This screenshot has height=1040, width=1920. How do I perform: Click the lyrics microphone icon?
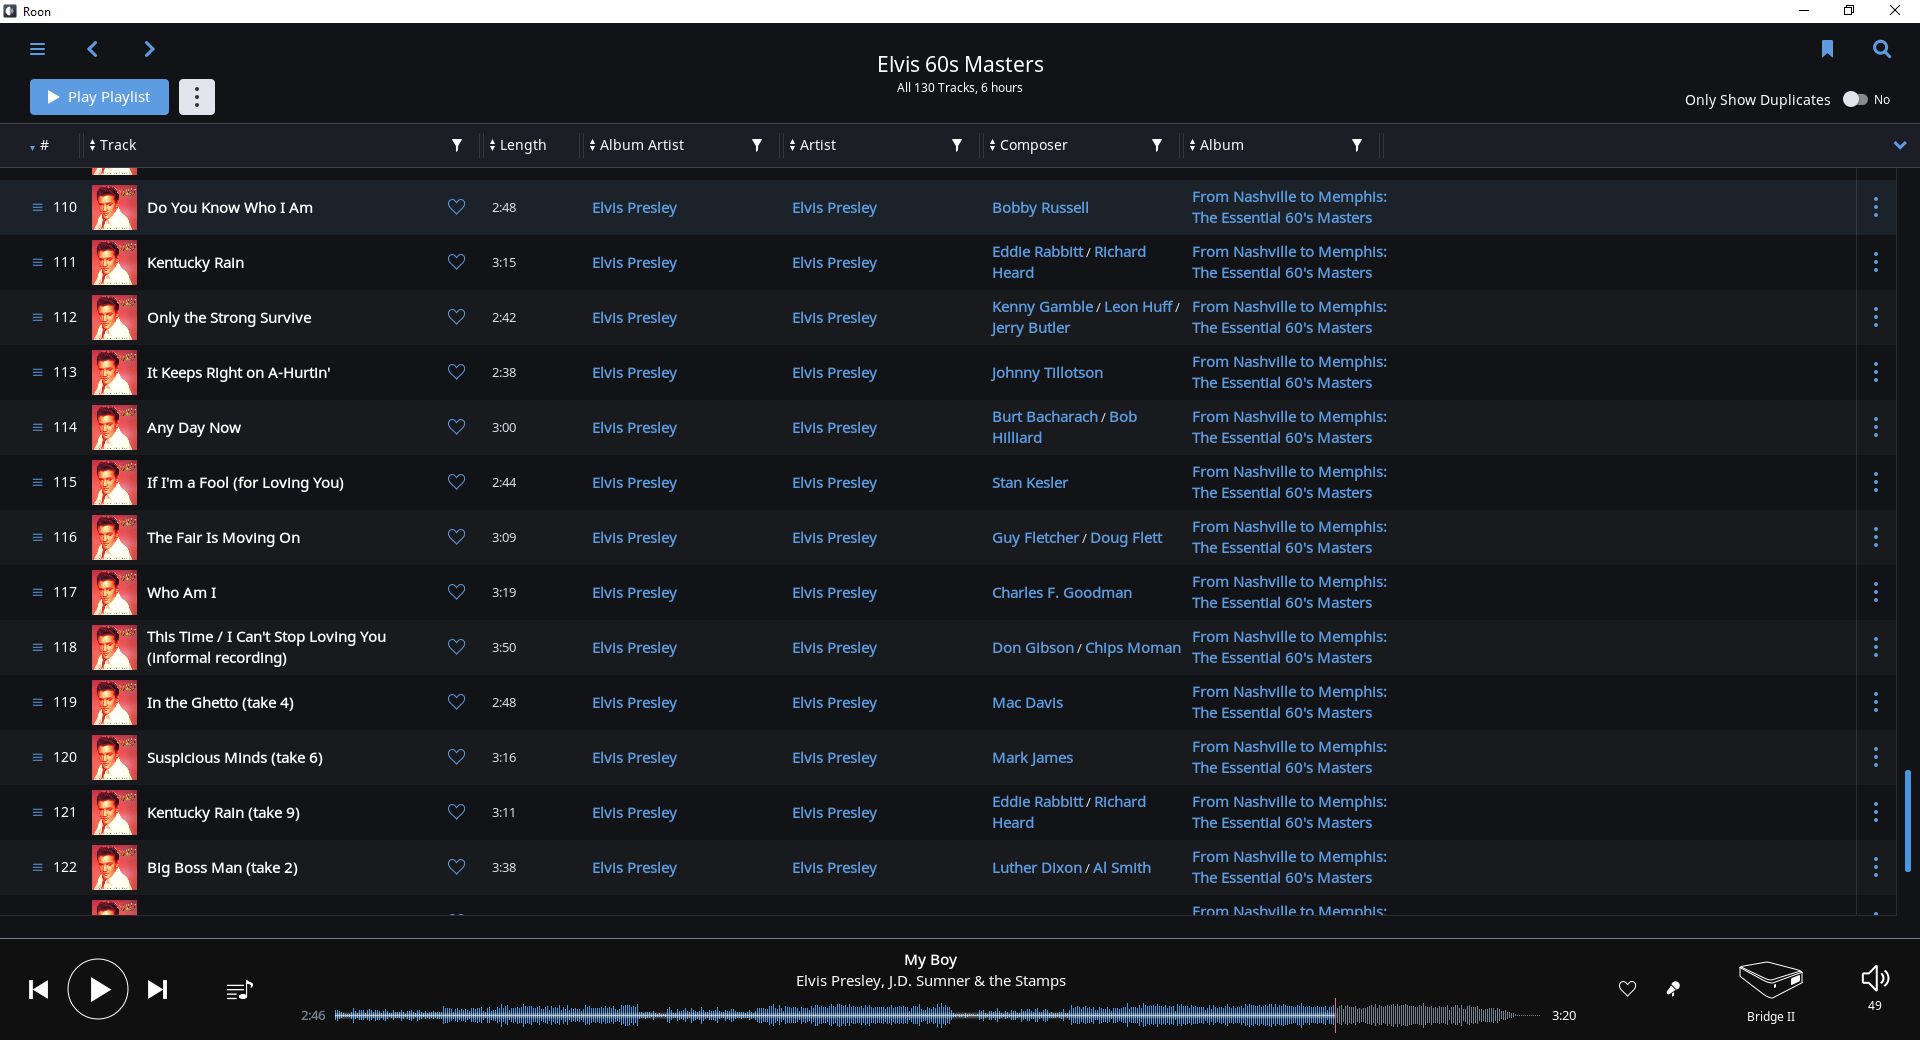coord(1673,989)
